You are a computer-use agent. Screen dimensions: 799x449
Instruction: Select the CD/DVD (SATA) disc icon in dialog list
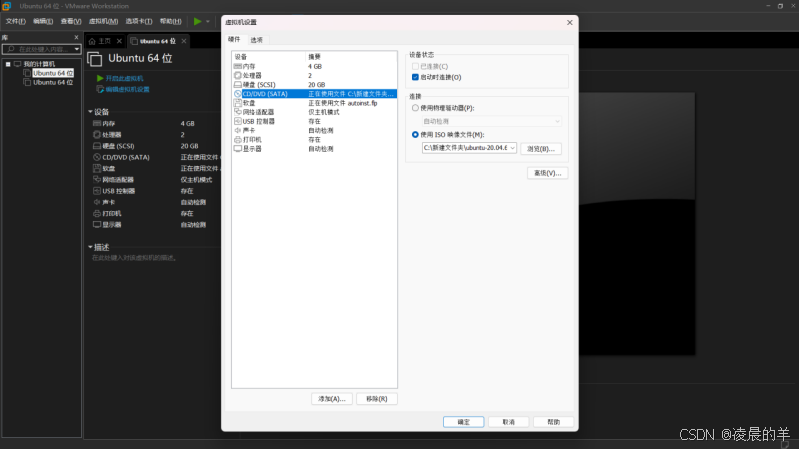[237, 94]
